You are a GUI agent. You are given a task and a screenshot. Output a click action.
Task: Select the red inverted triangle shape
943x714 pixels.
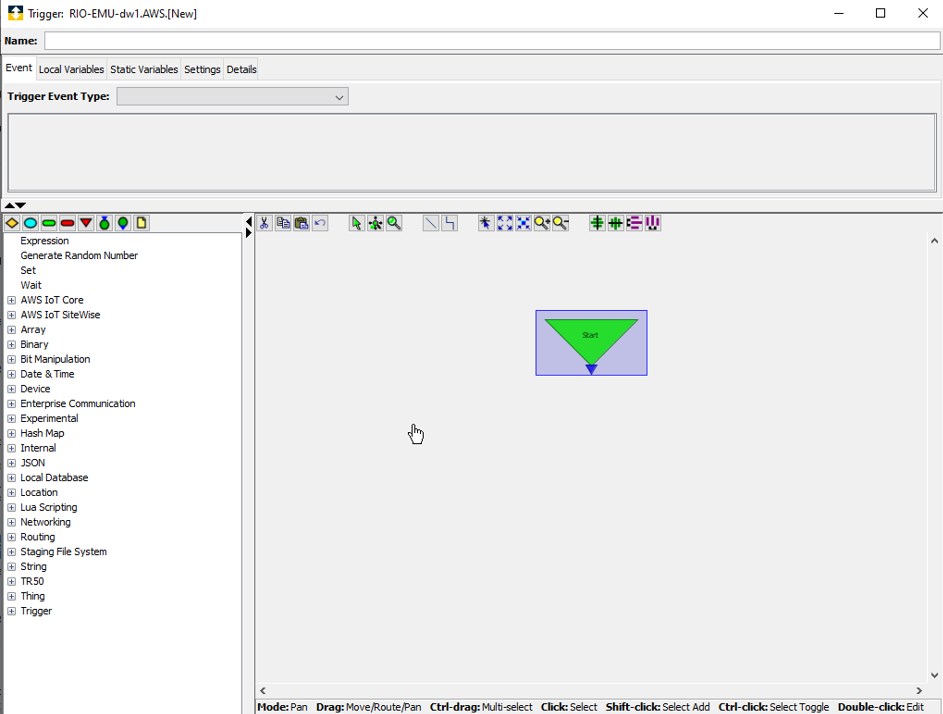click(x=86, y=223)
